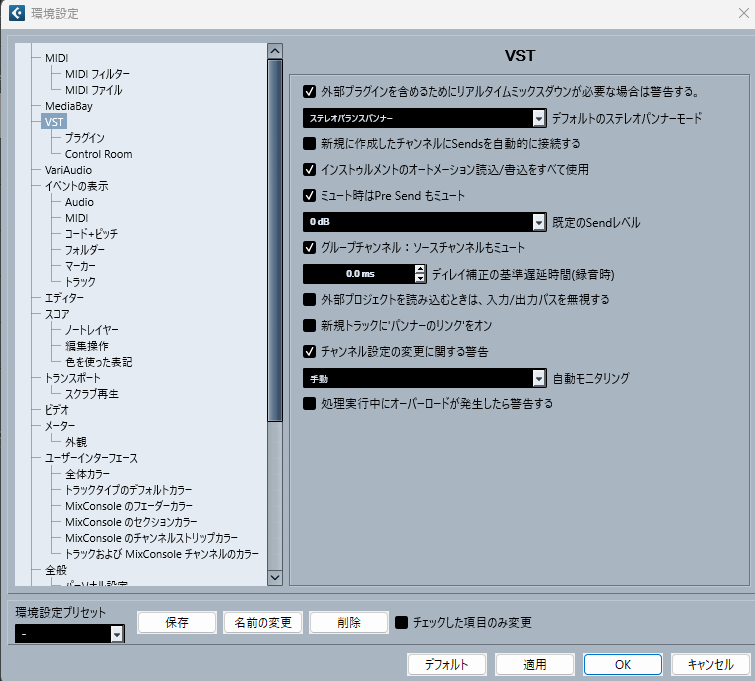Screen dimensions: 755x681
Task: Select トラックタイプのデフォルトカラー in the tree
Action: coord(129,490)
